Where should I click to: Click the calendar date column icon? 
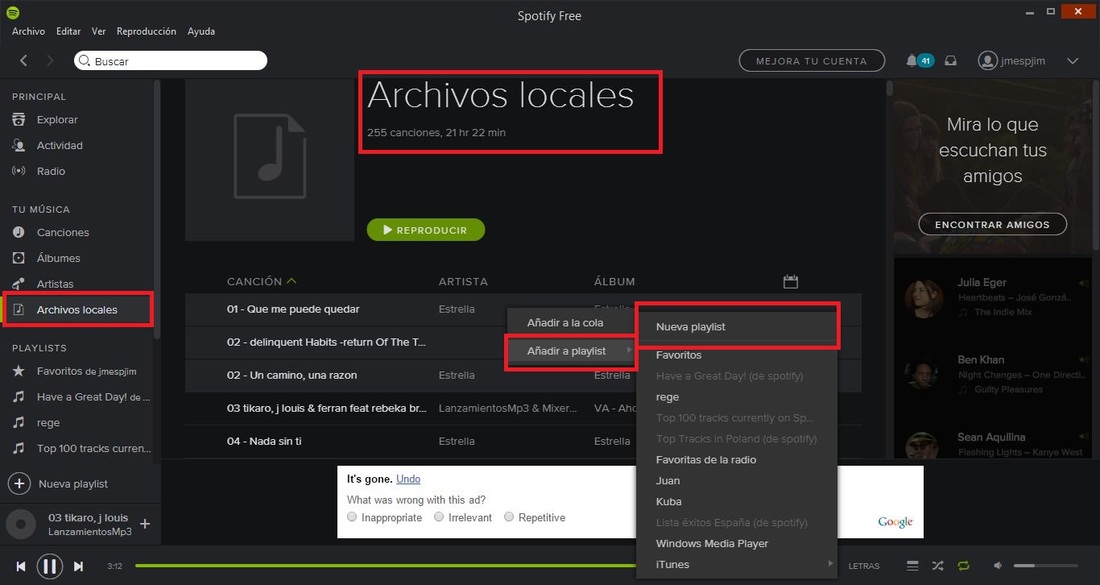pyautogui.click(x=791, y=281)
